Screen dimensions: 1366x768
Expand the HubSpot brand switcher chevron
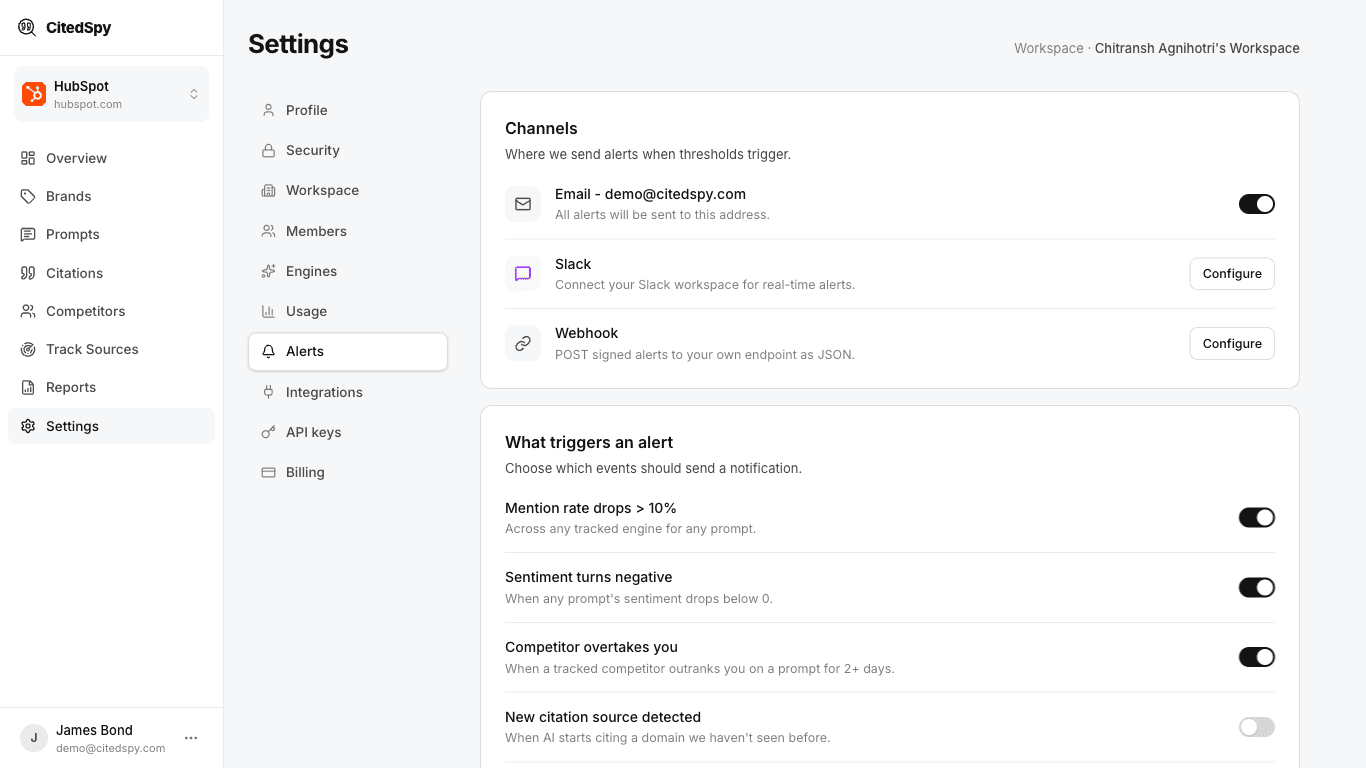click(194, 94)
